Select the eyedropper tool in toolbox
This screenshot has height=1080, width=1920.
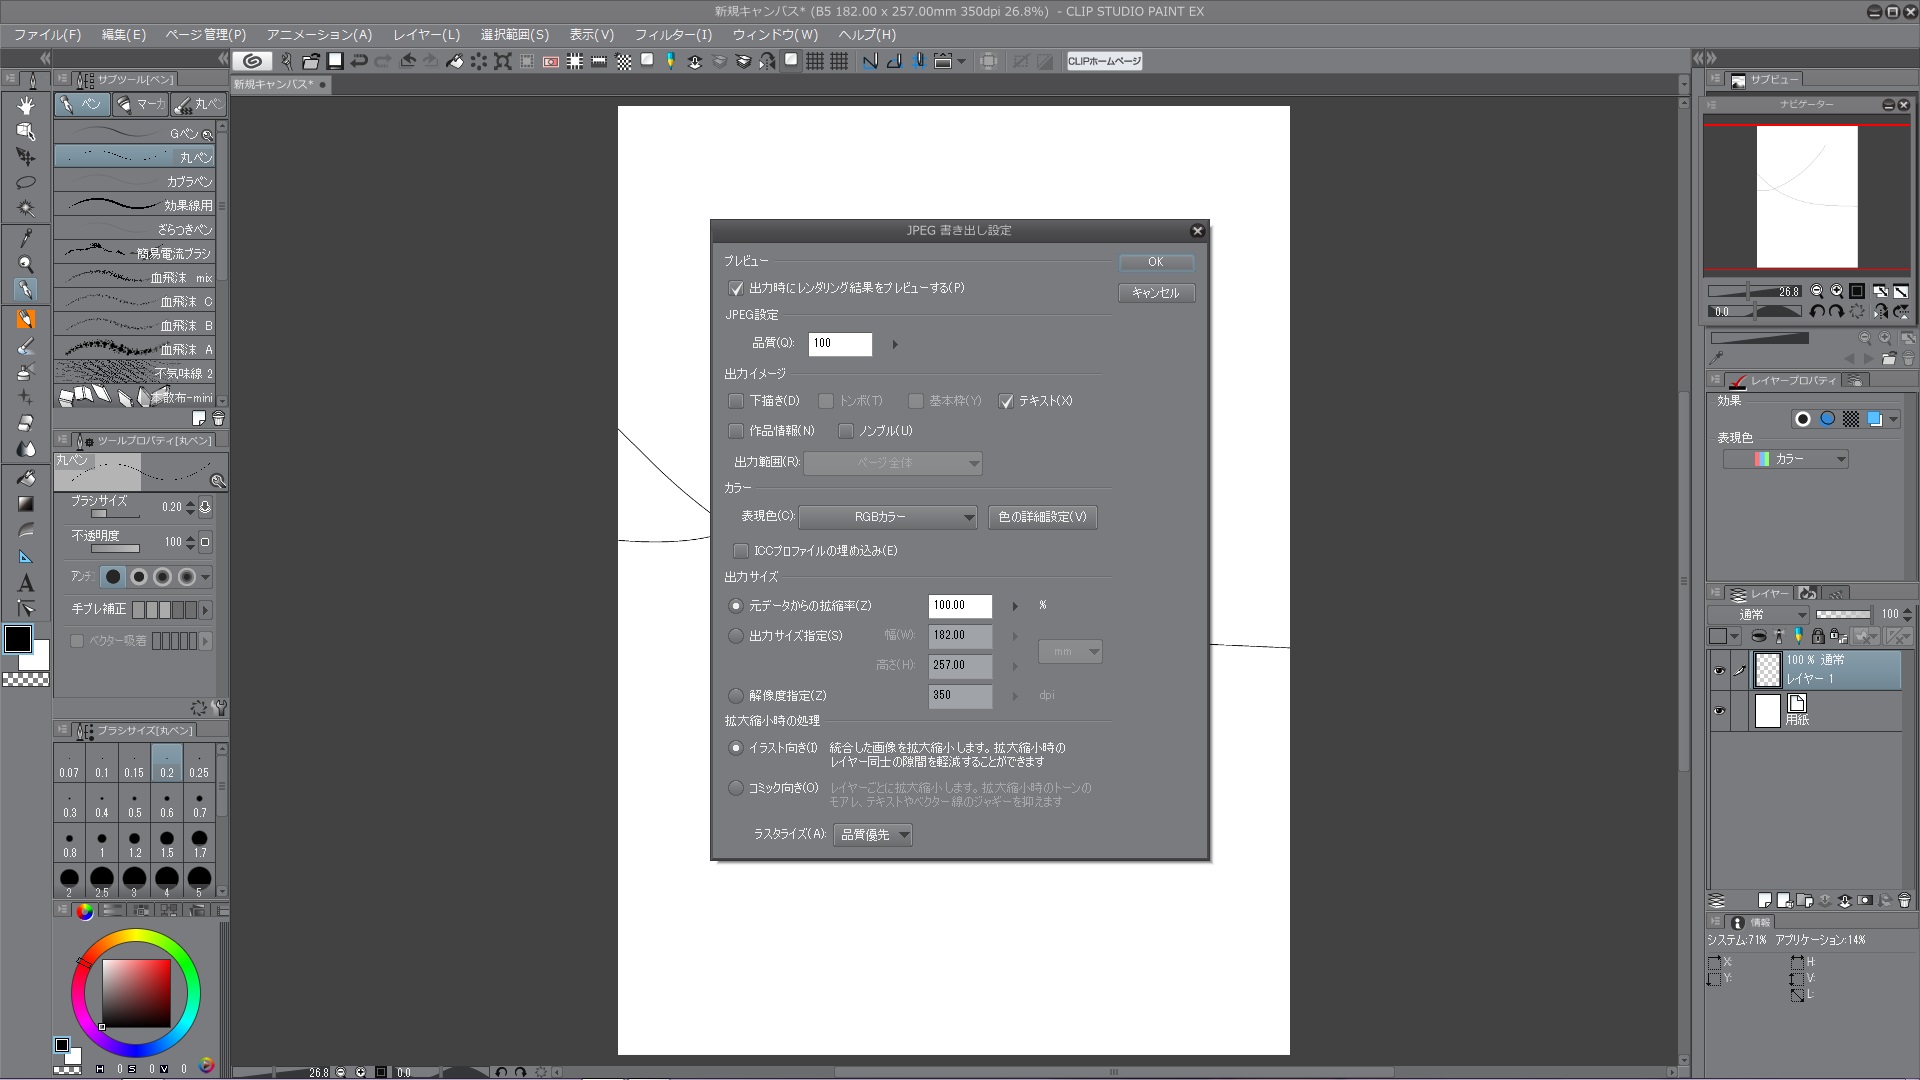tap(26, 238)
